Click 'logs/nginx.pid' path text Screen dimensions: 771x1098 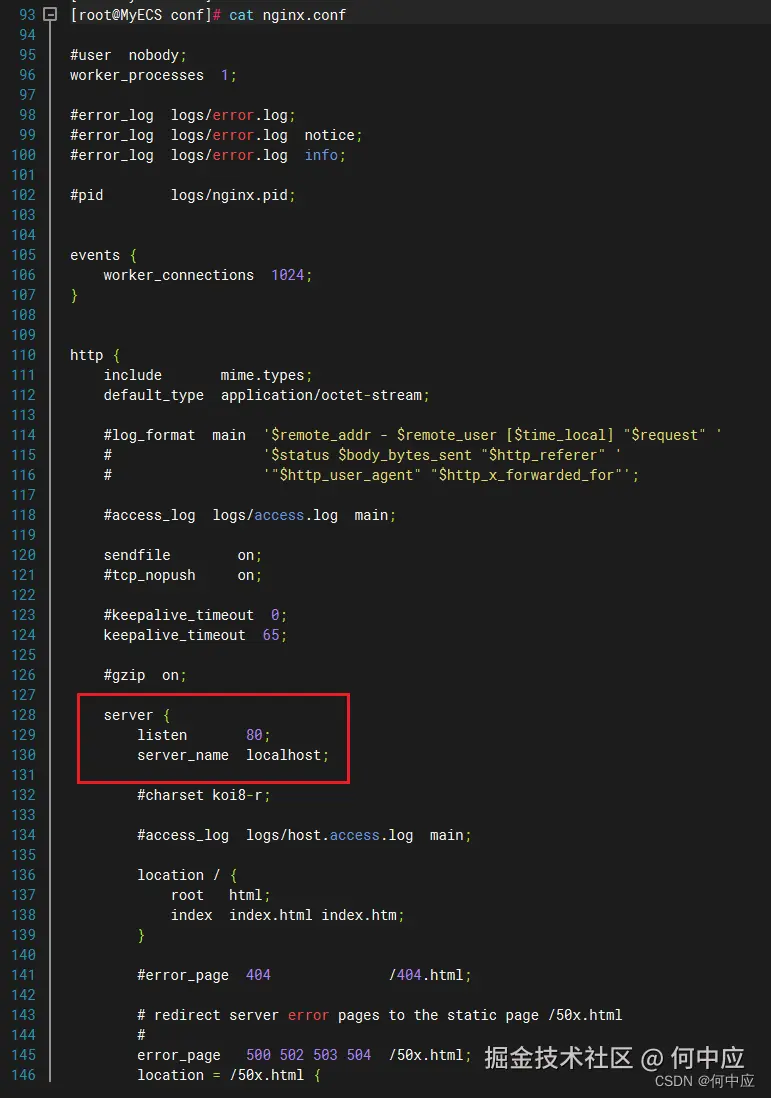click(229, 195)
